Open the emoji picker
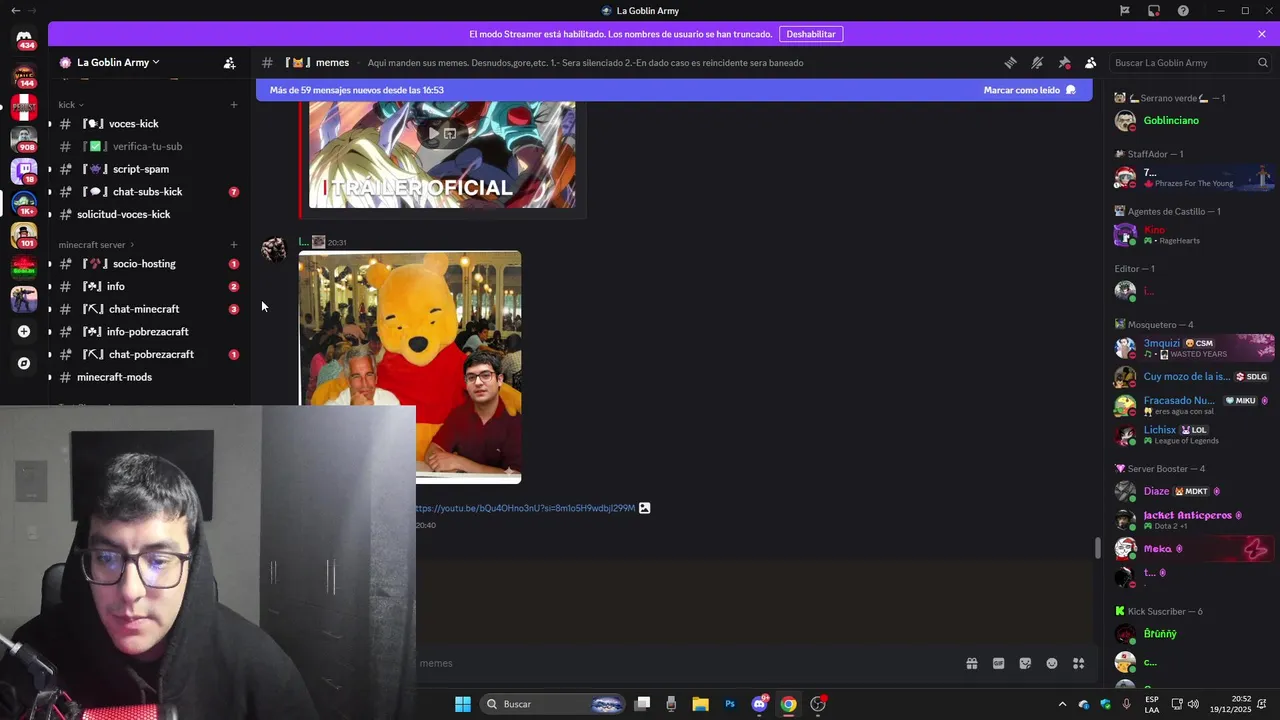 pyautogui.click(x=1052, y=663)
